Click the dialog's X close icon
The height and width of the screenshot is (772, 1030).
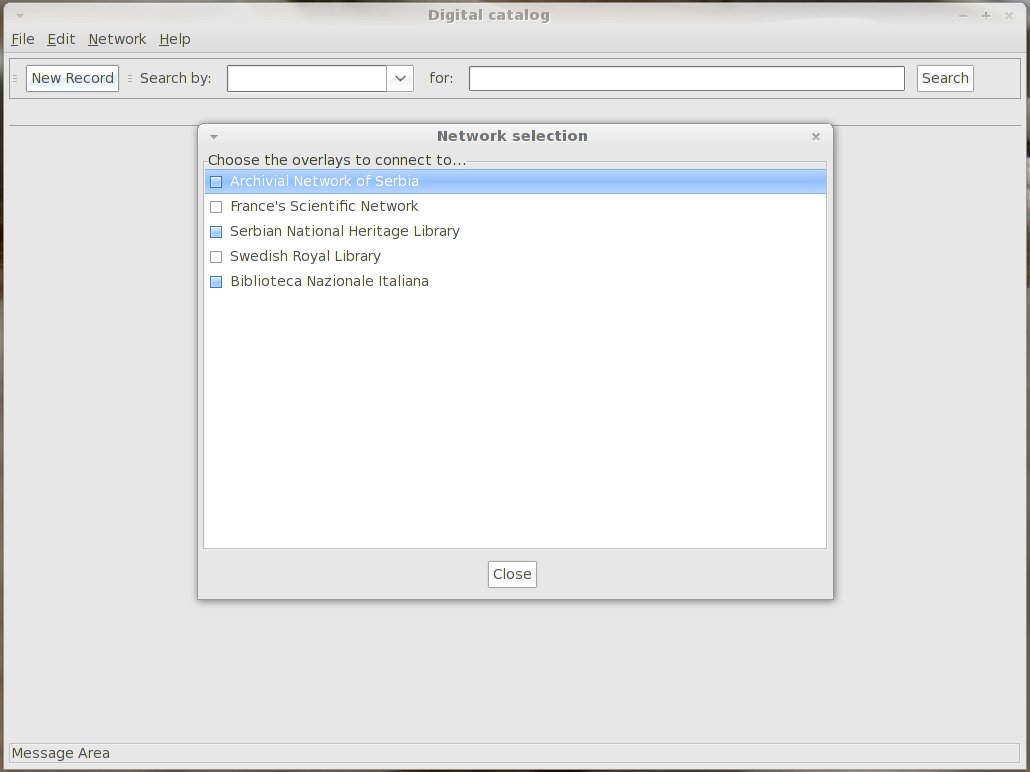coord(816,137)
